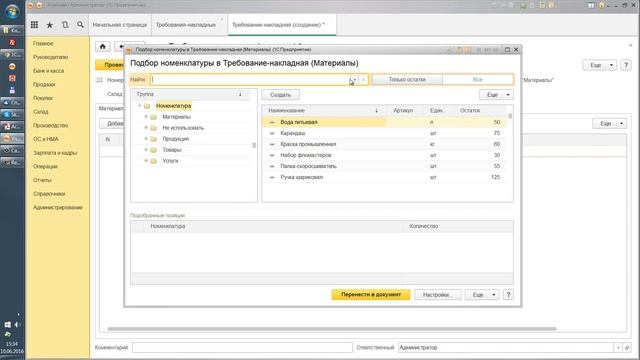Screen dimensions: 640x360
Task: Sort by the Наименование column arrow
Action: [x=376, y=111]
